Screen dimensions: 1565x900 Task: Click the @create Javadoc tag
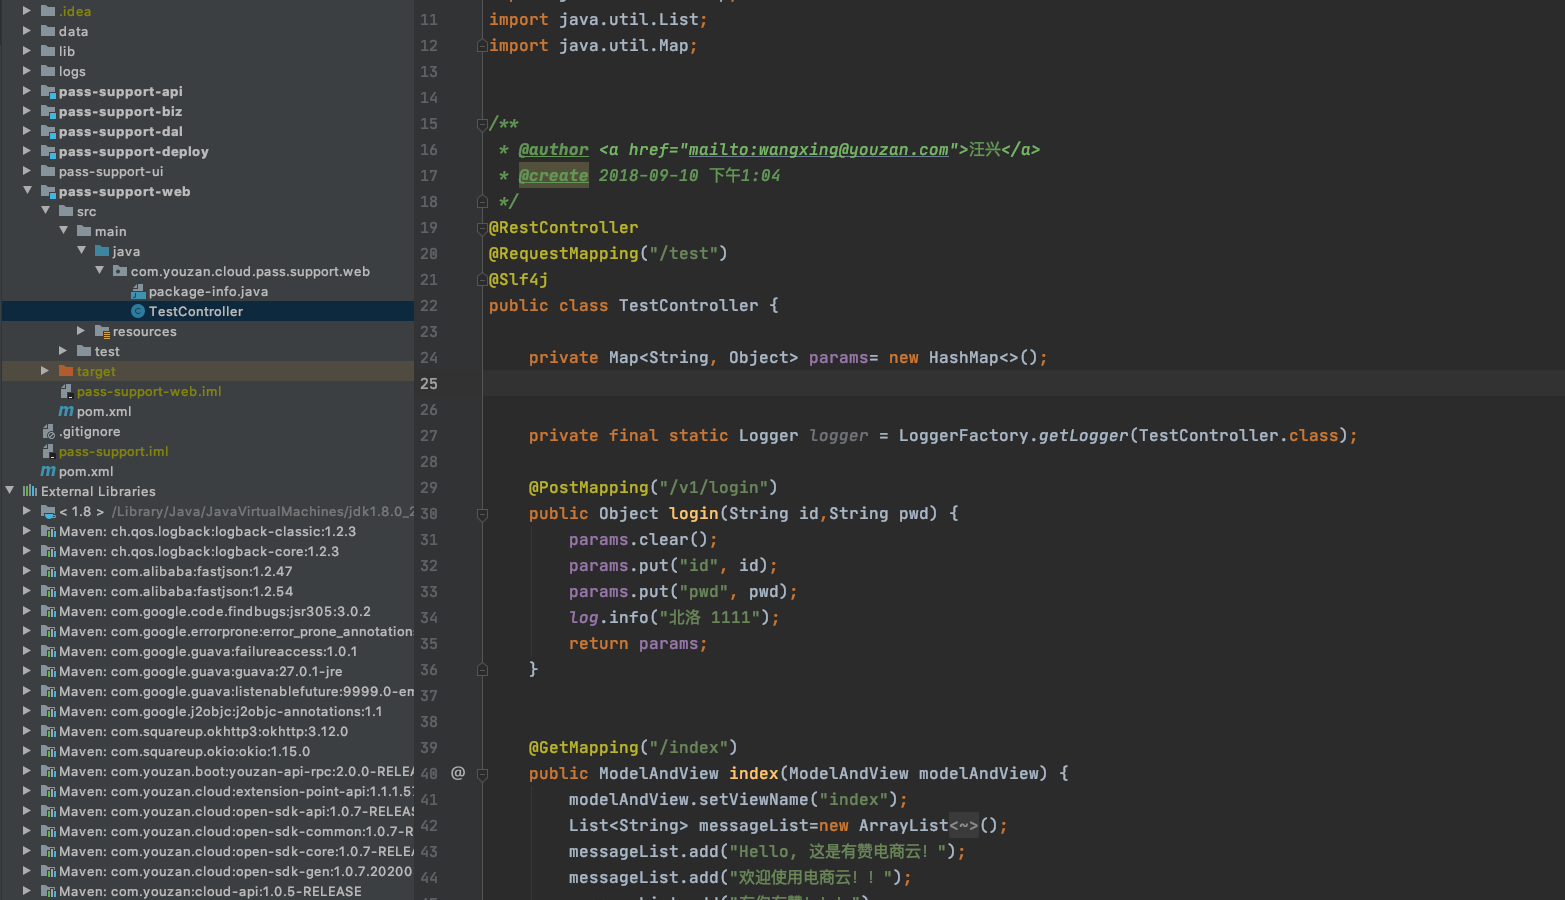pos(554,175)
